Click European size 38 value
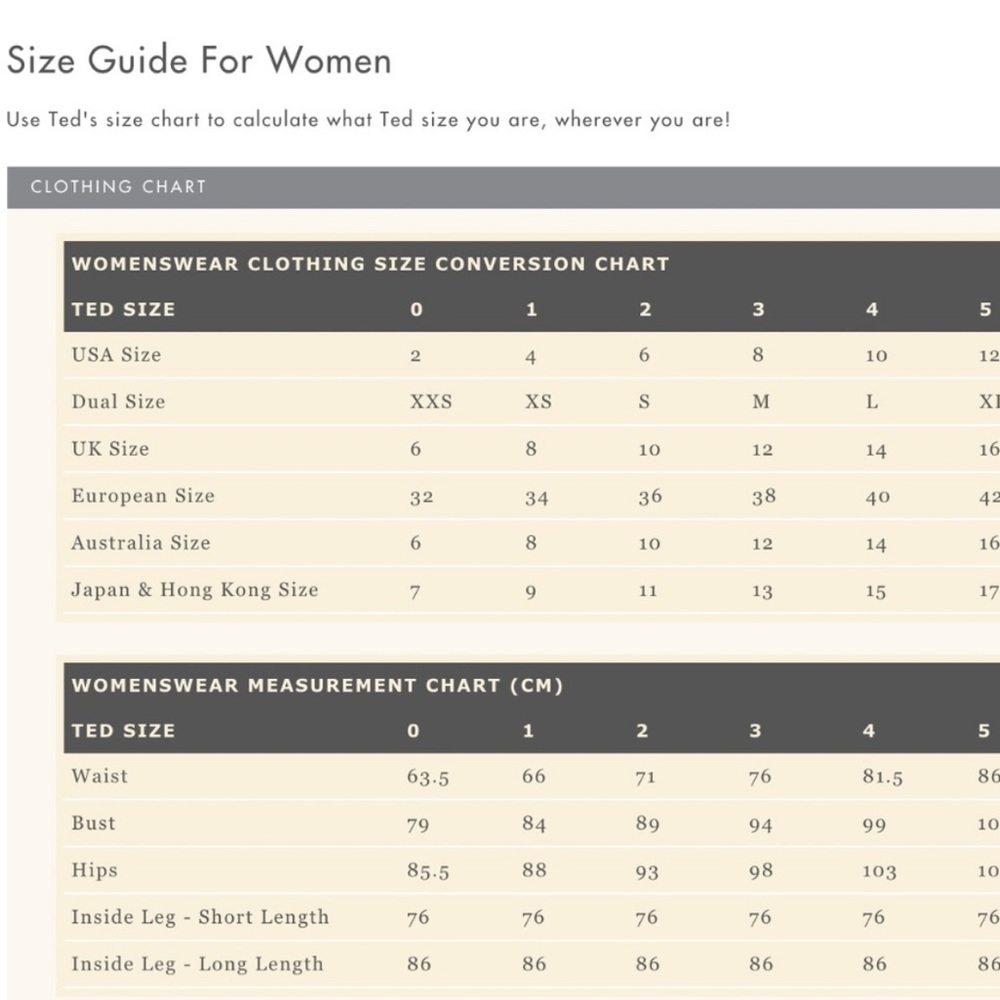 click(763, 496)
